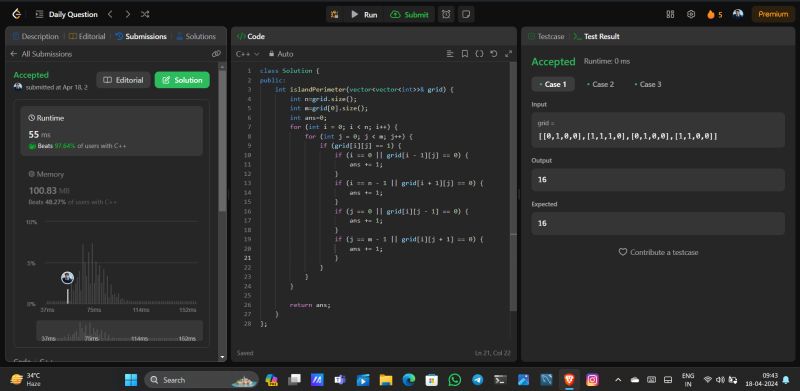
Task: Switch to the Testcase tab
Action: (546, 36)
